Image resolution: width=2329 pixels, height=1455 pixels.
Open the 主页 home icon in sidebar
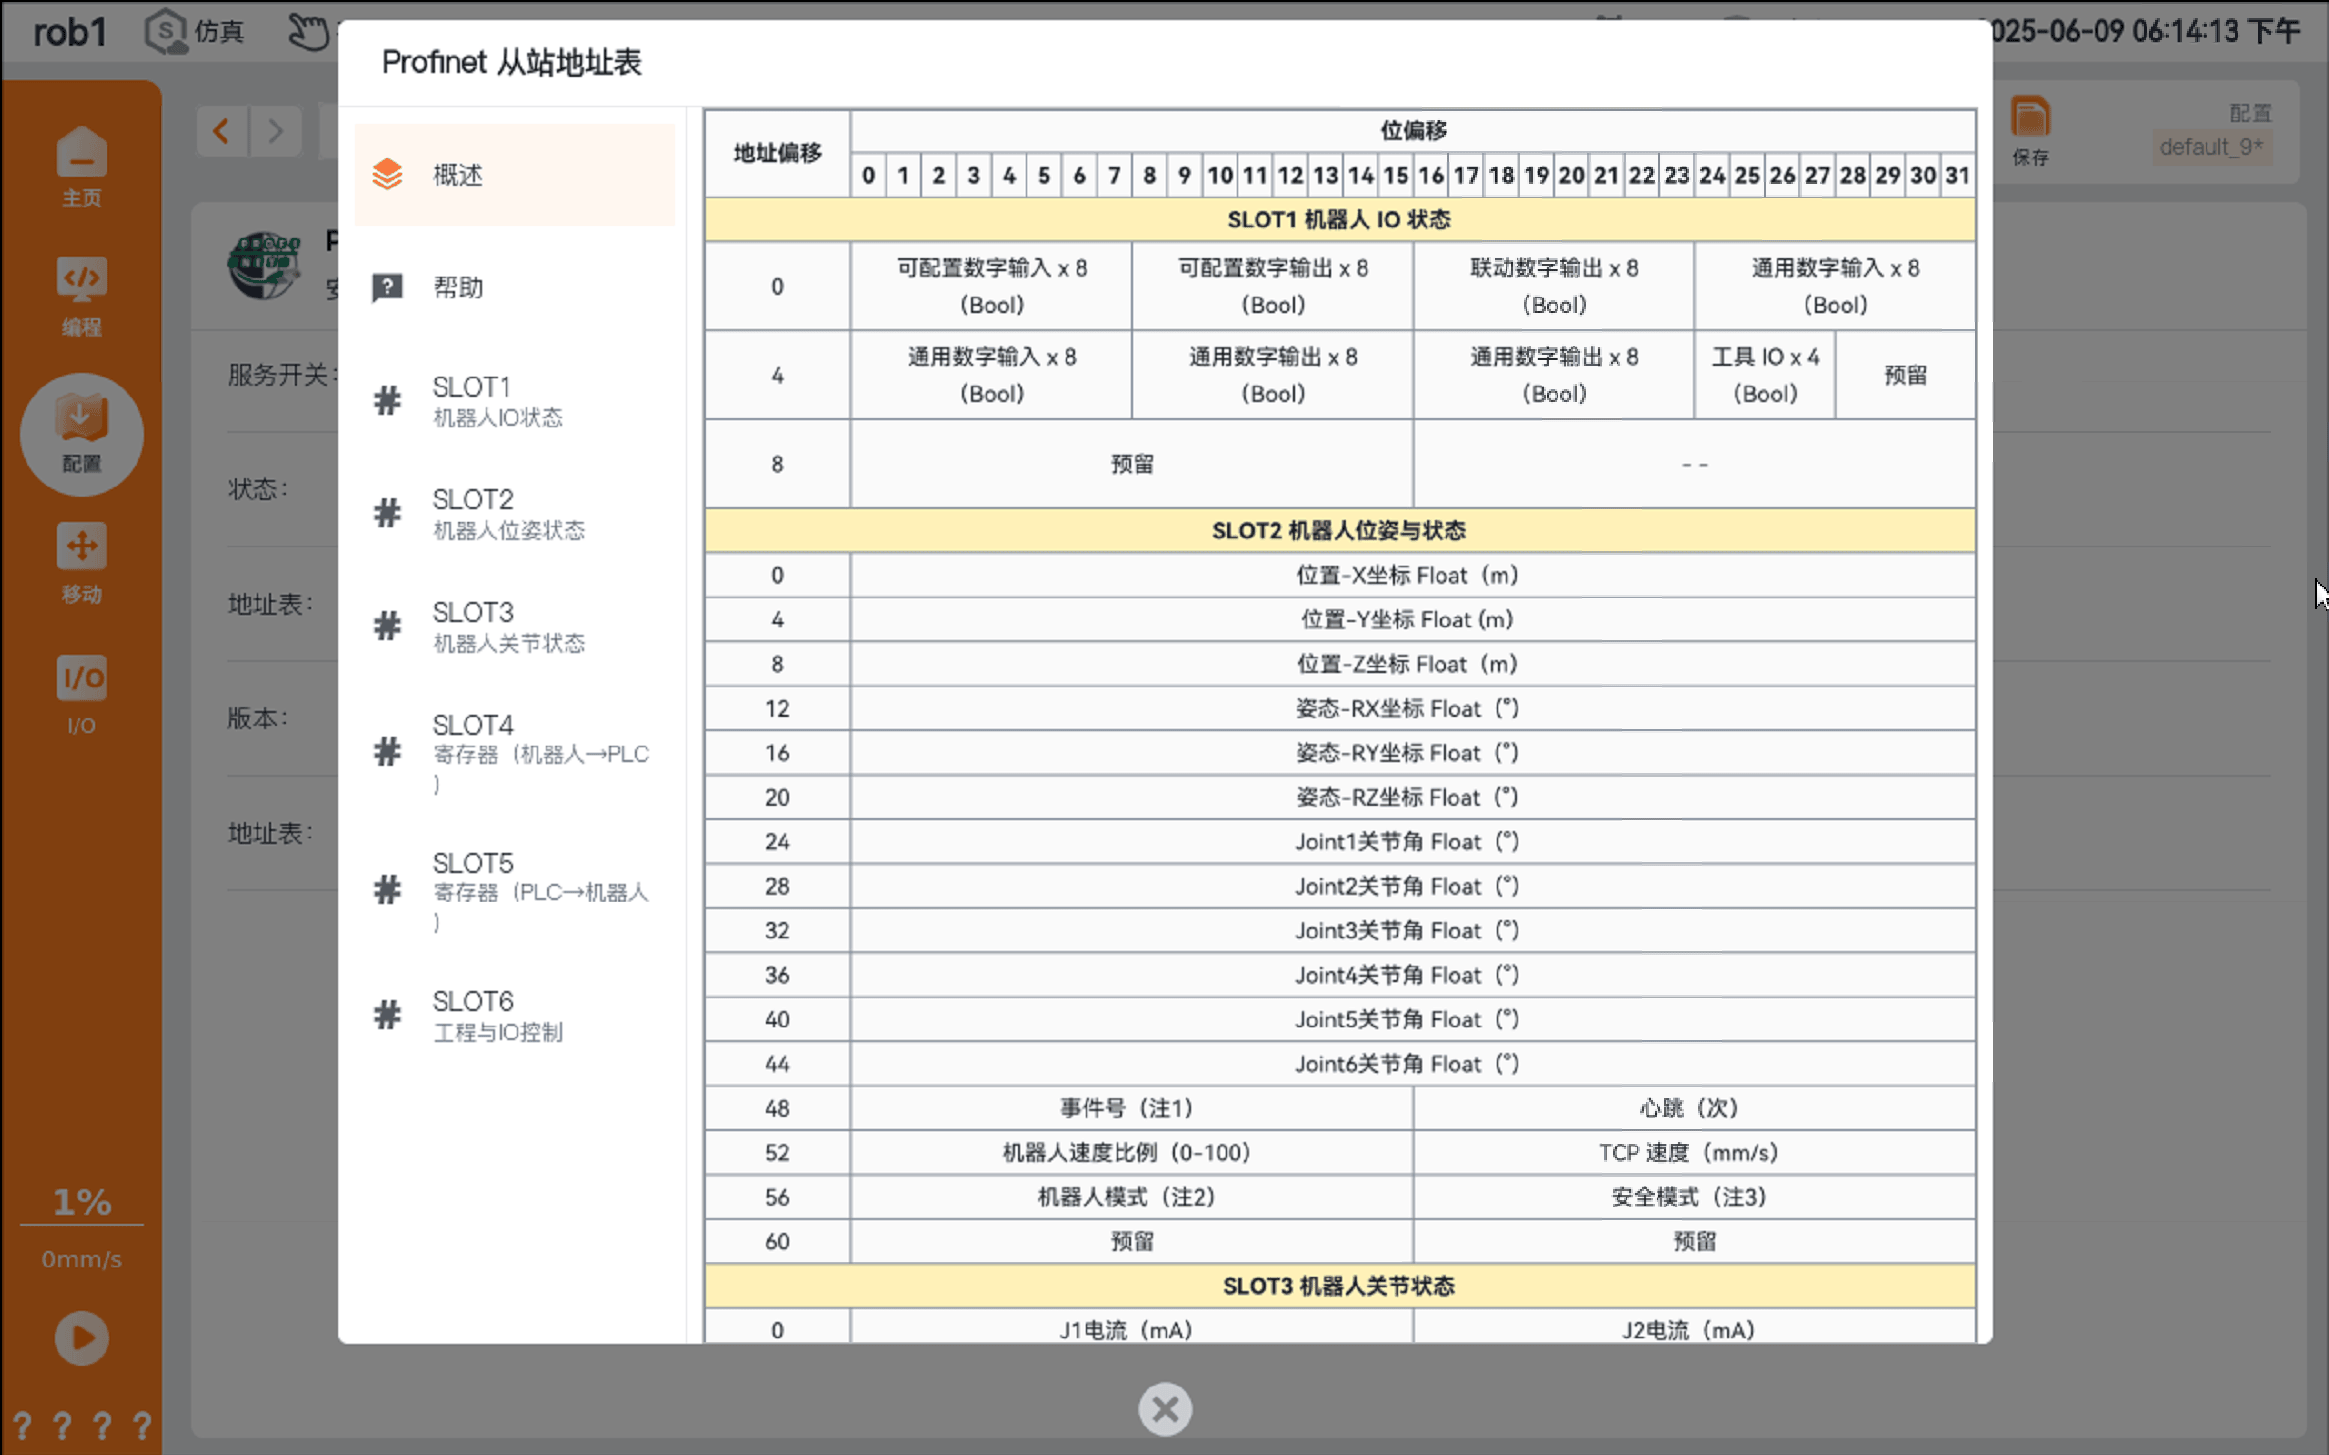81,166
